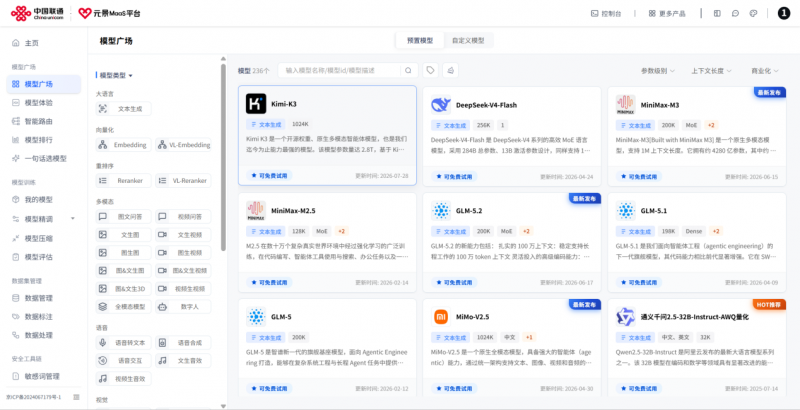Image resolution: width=800 pixels, height=410 pixels.
Task: Filter by 图文问答 type
Action: tap(123, 217)
